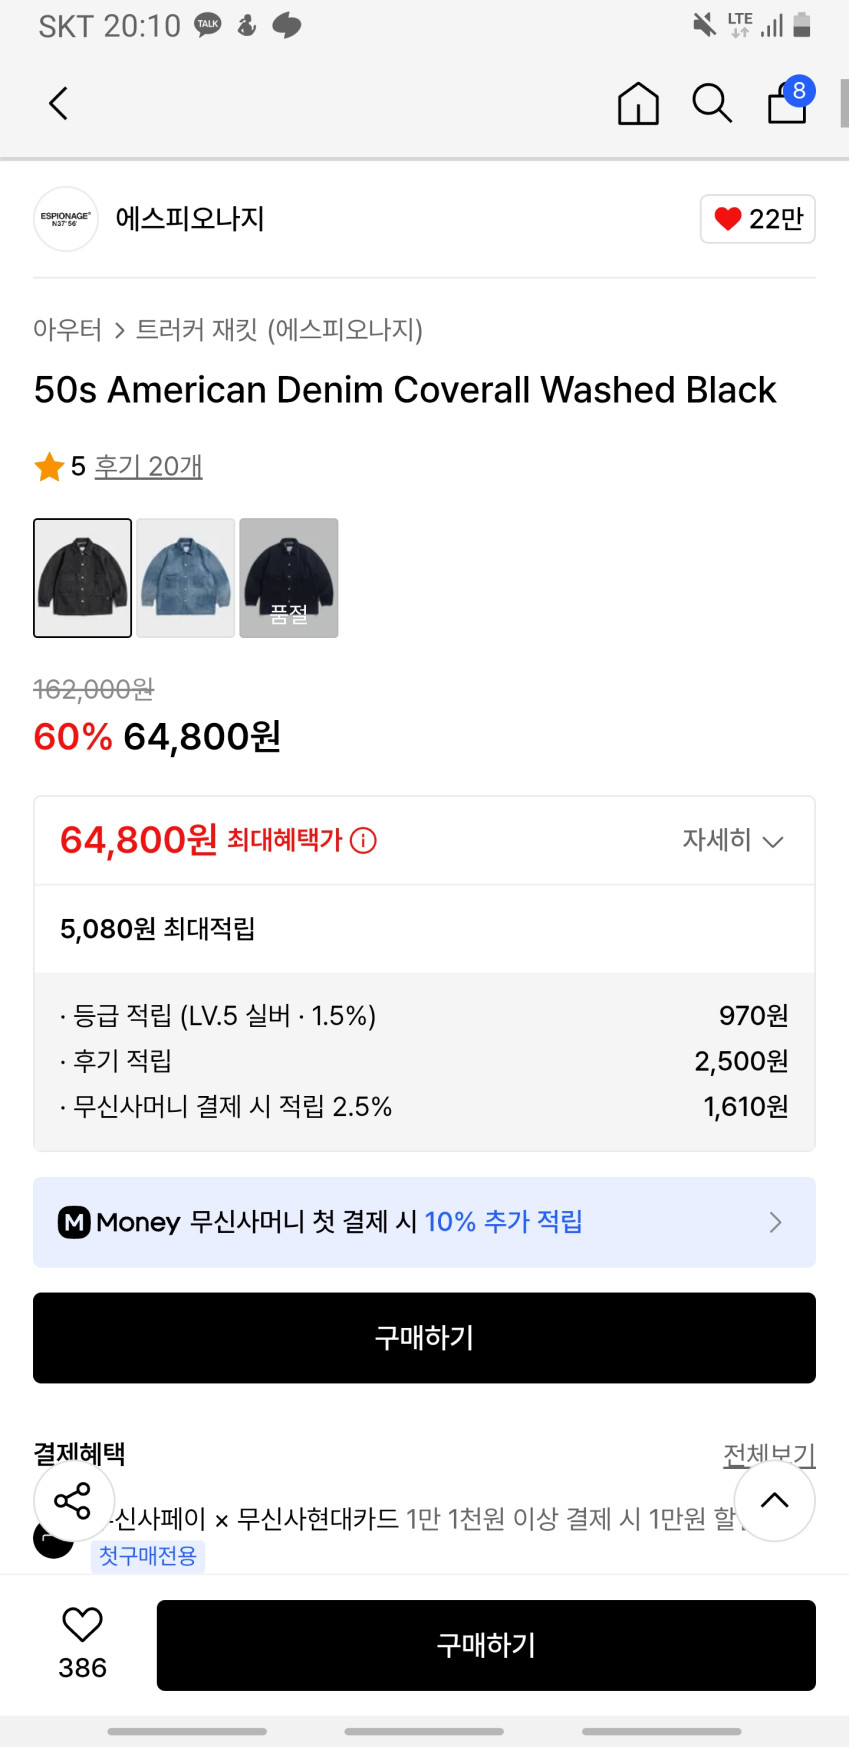This screenshot has width=849, height=1747.
Task: Tap the back arrow icon
Action: (x=59, y=103)
